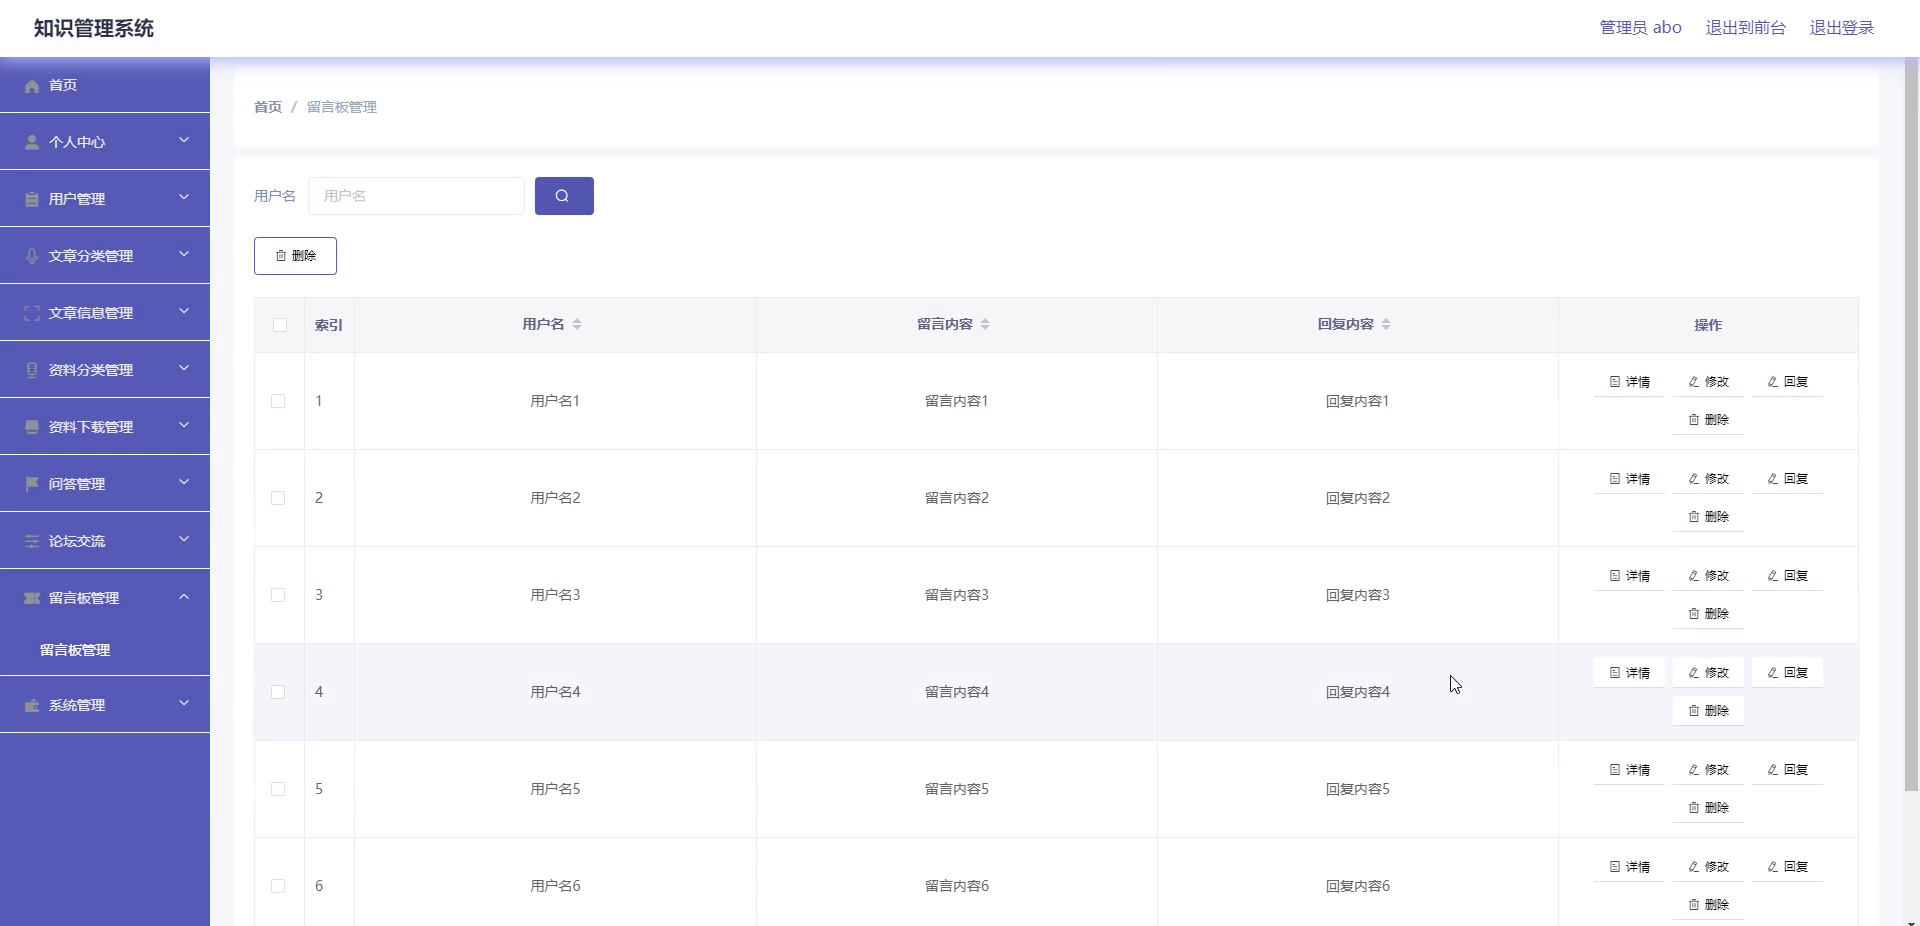Open 详情 for row 用户名1
Screen dimensions: 1920x926
1630,382
